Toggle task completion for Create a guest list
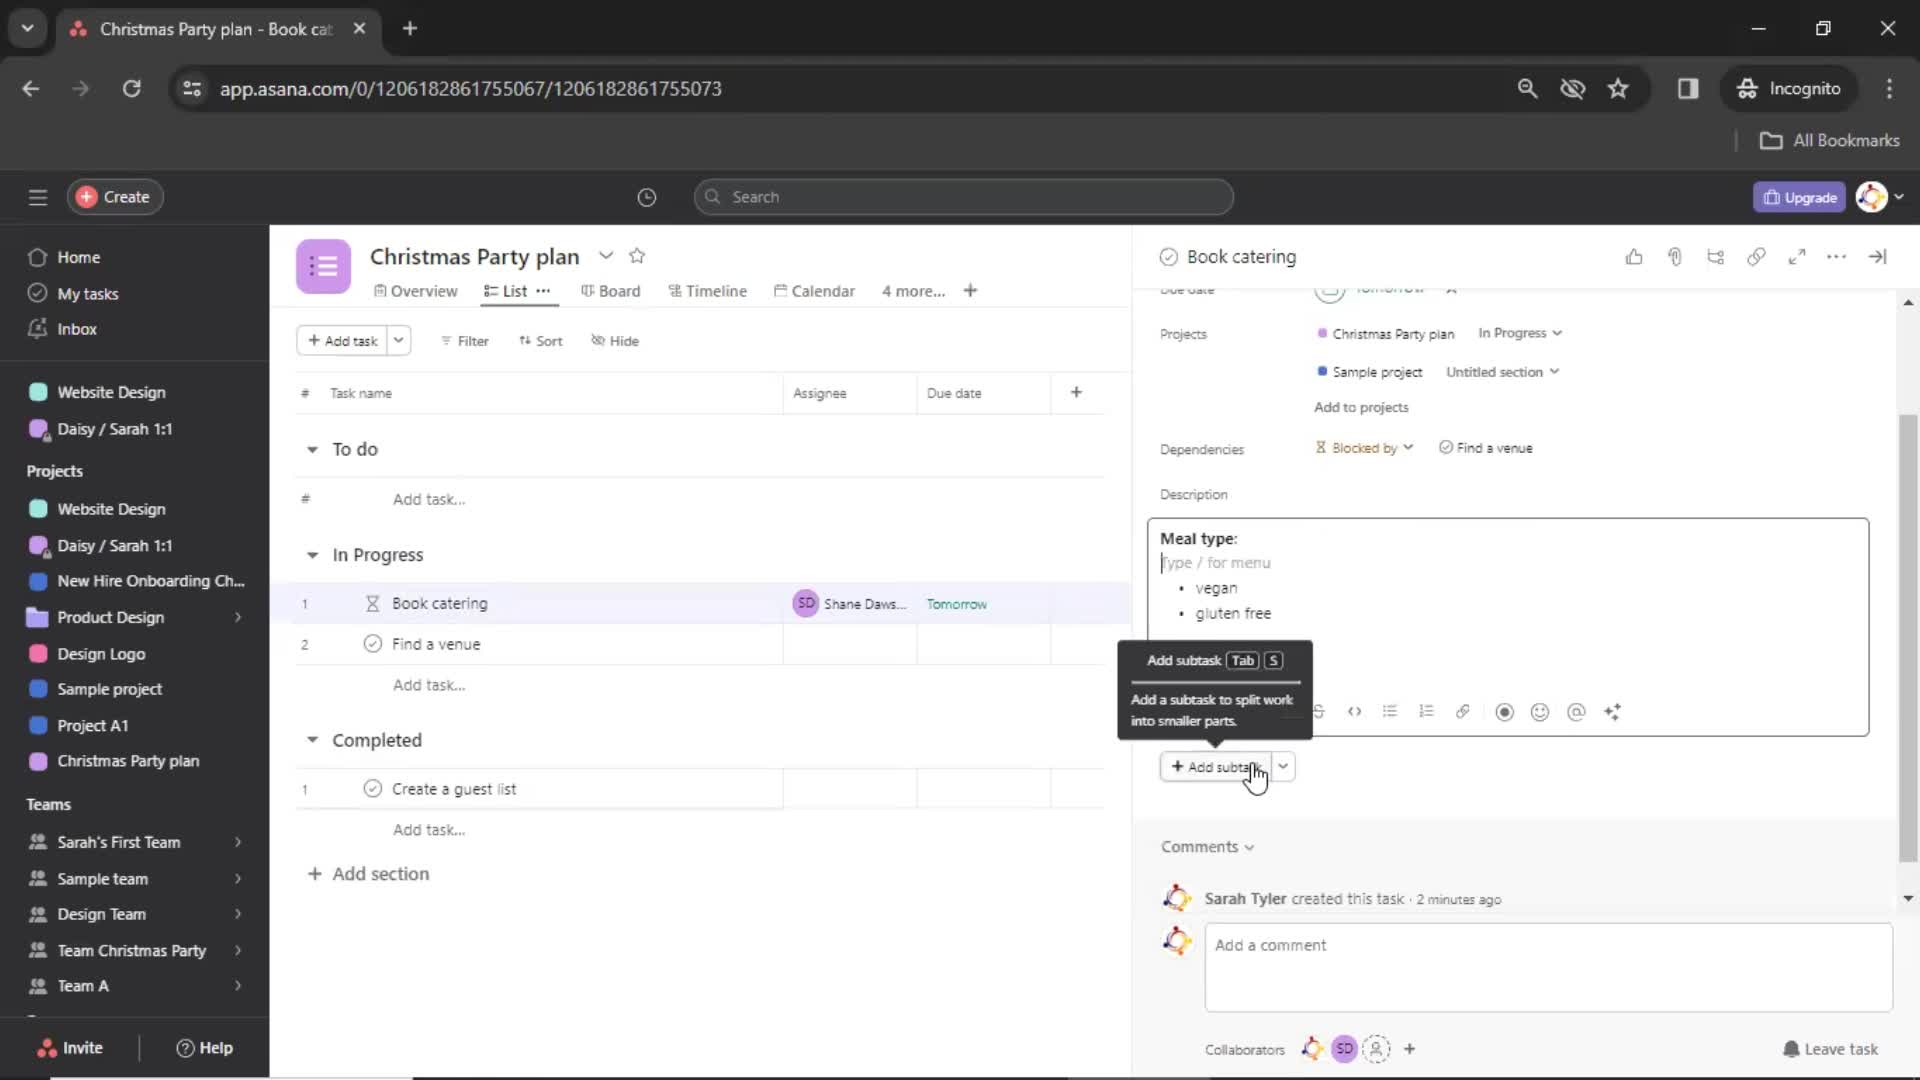1920x1080 pixels. pyautogui.click(x=372, y=787)
